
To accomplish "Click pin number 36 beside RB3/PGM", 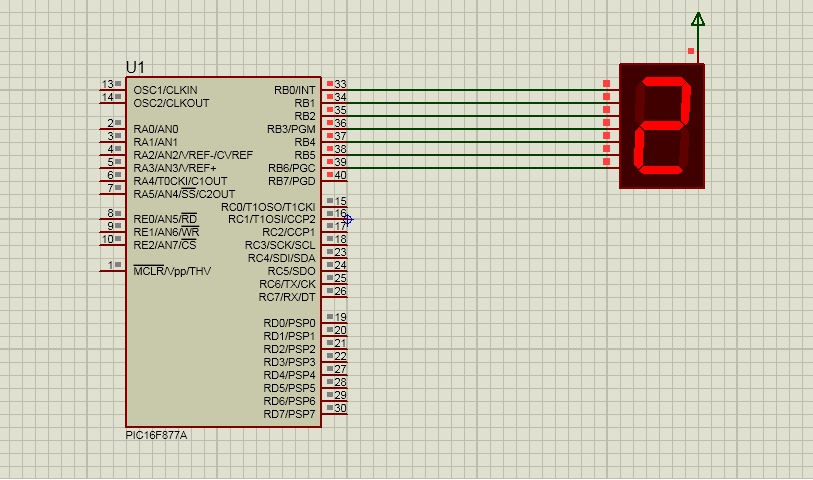I will (340, 123).
